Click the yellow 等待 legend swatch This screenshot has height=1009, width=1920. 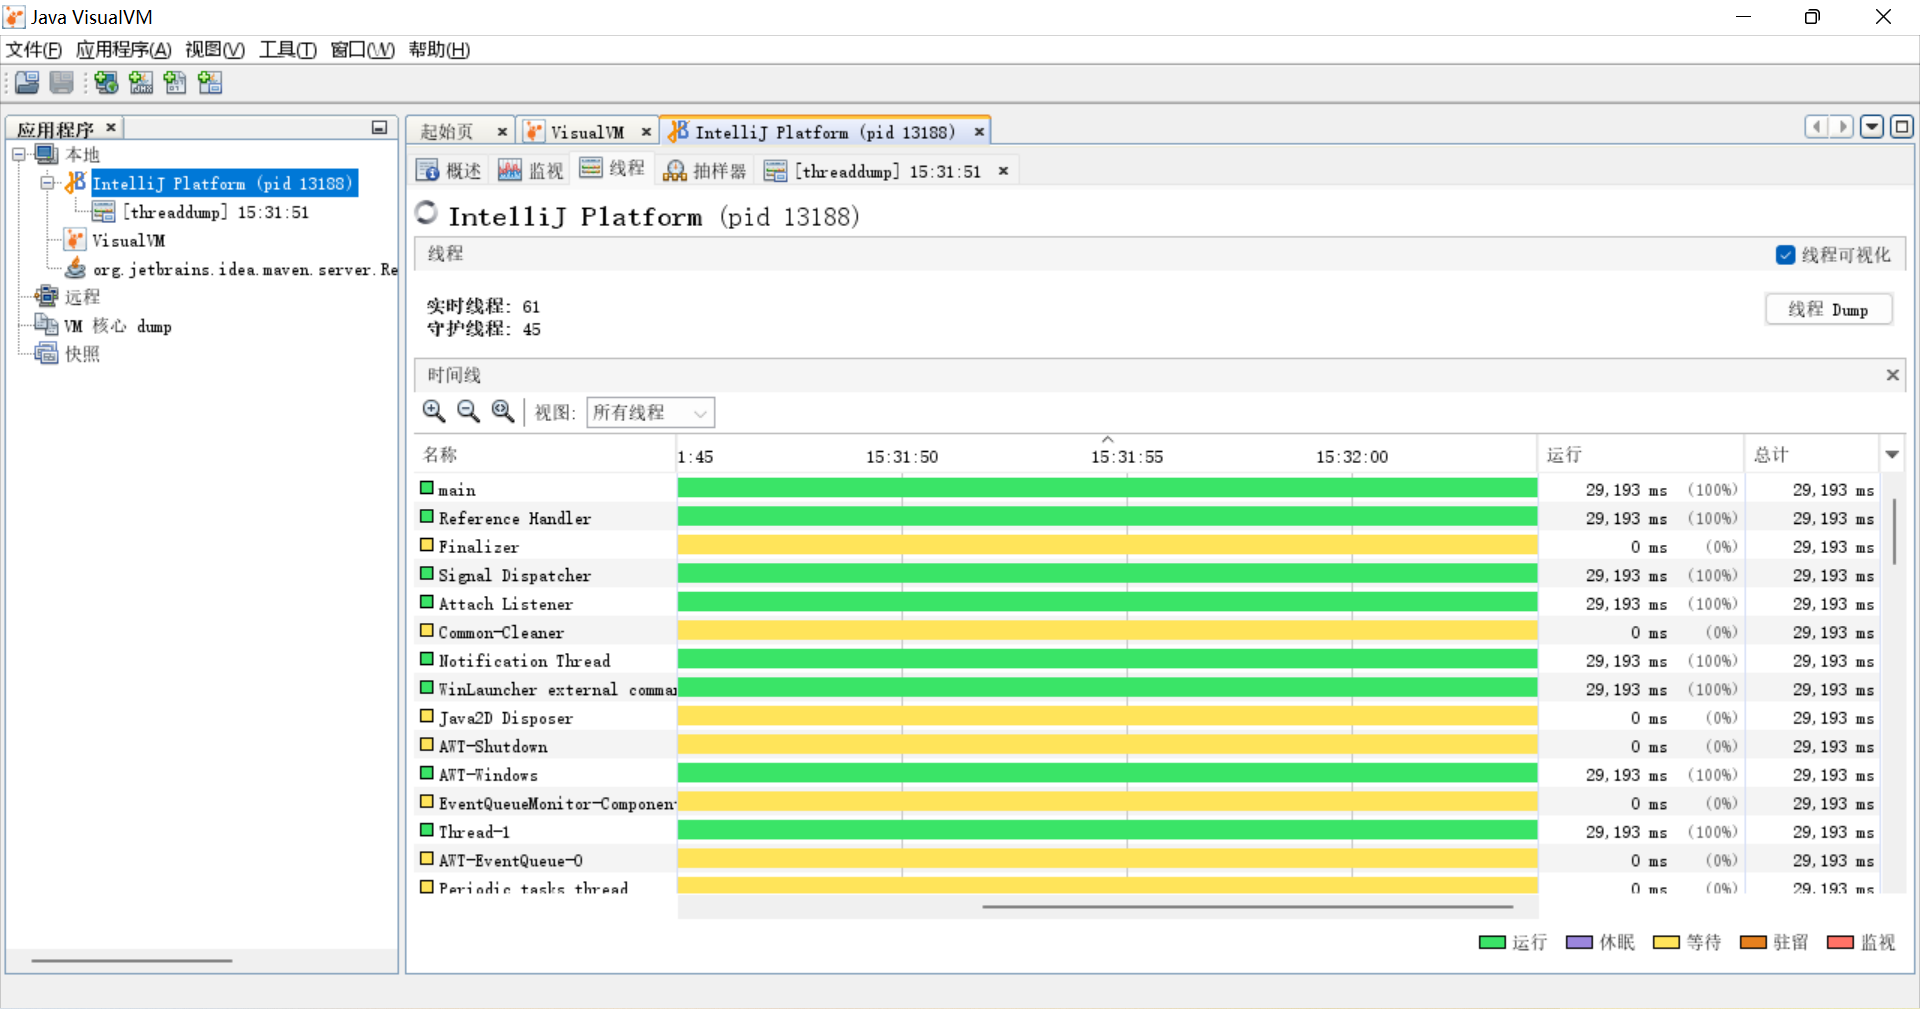1666,942
